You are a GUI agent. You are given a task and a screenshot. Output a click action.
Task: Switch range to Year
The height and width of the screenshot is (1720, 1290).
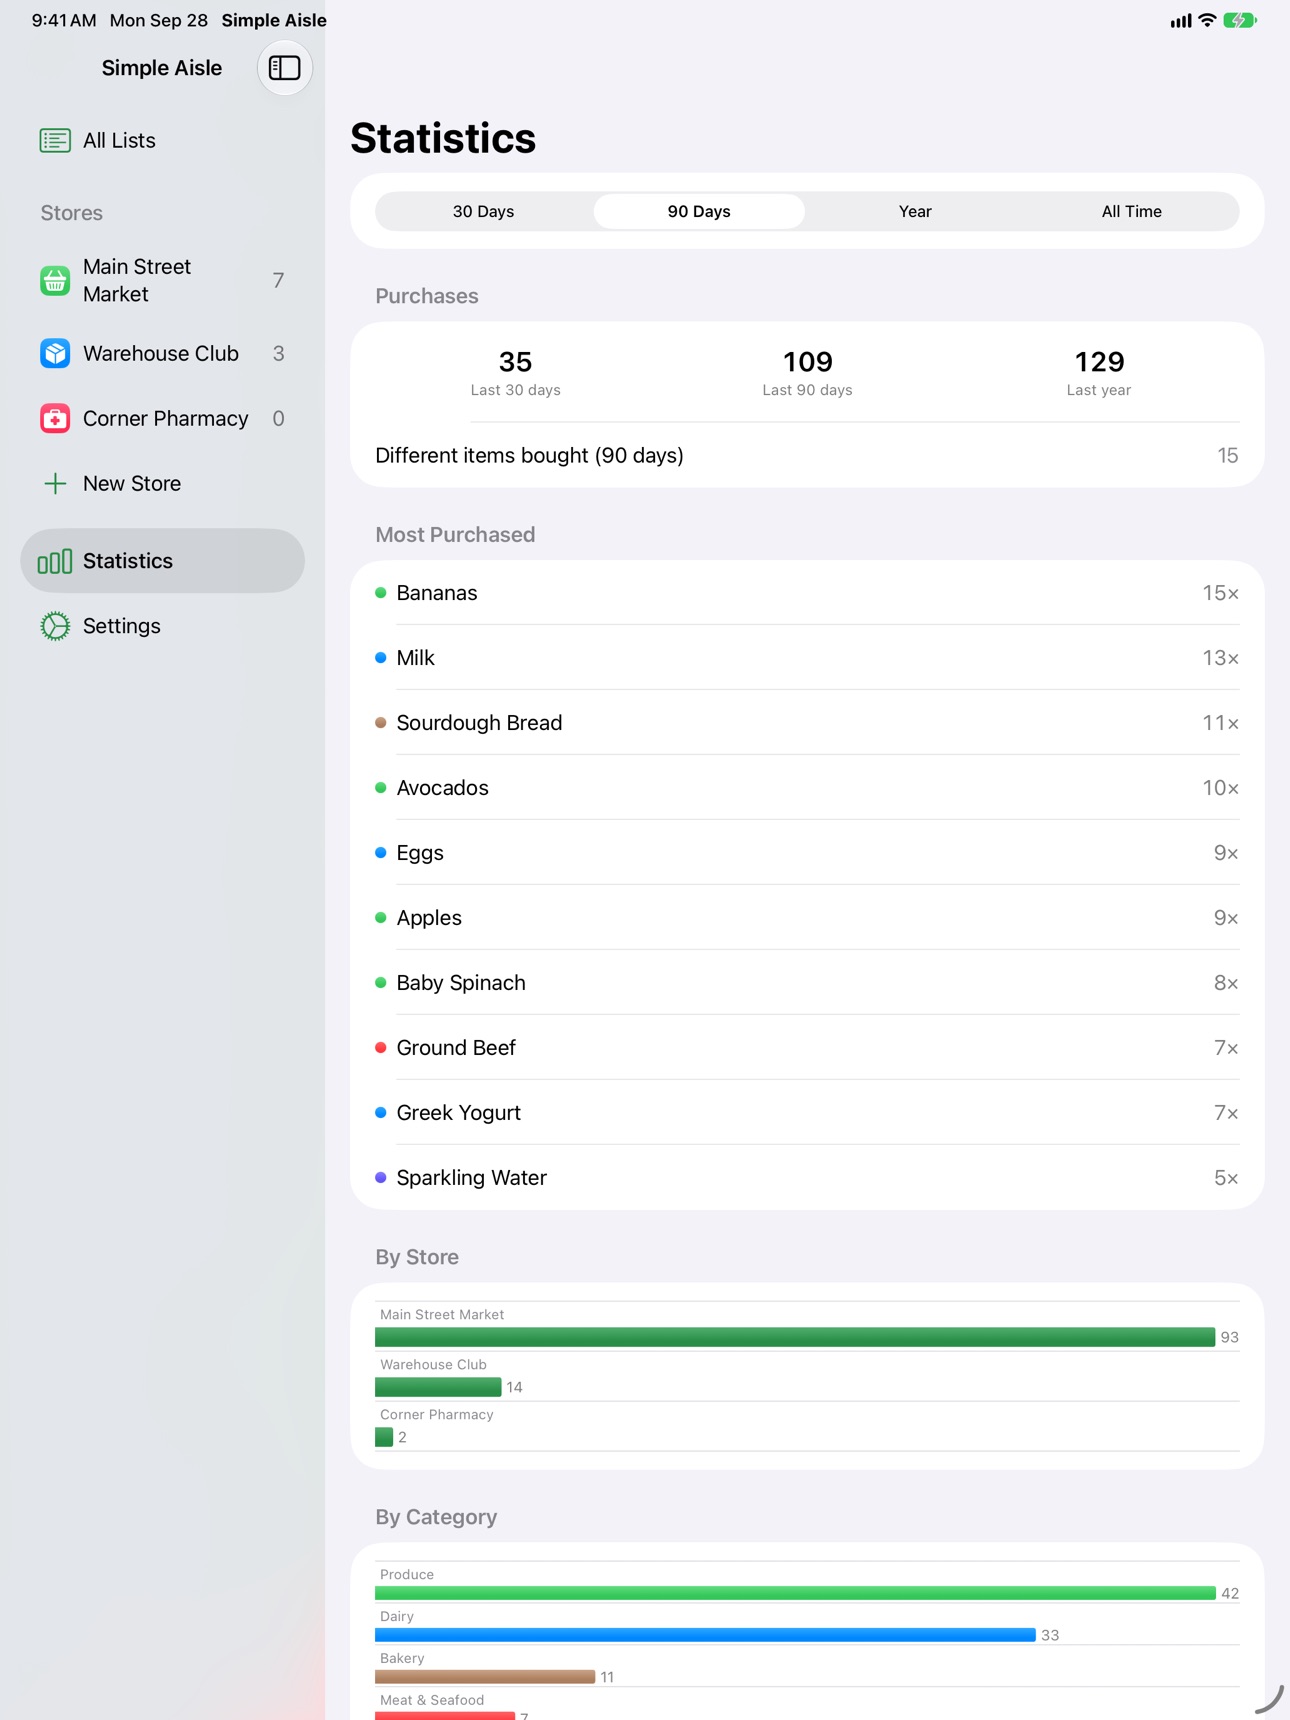[915, 211]
